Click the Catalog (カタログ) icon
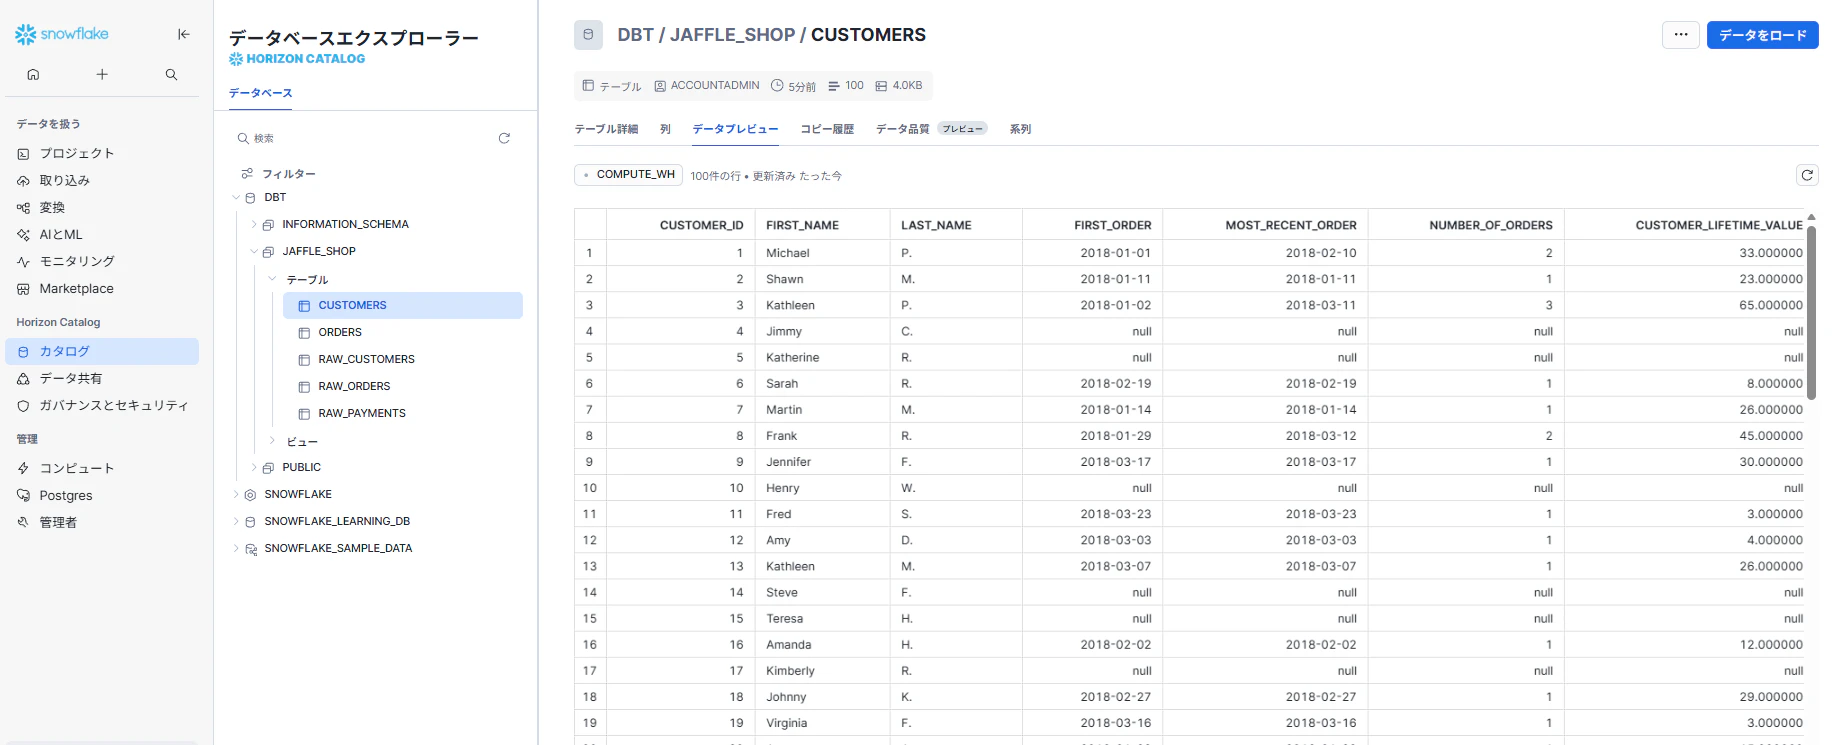Viewport: 1841px width, 745px height. (x=23, y=352)
